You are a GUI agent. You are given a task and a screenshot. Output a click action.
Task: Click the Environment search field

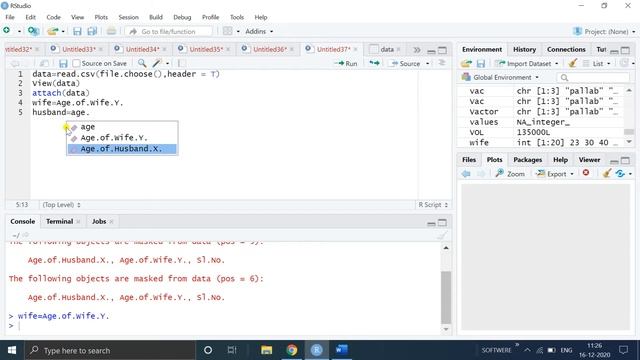(x=593, y=77)
